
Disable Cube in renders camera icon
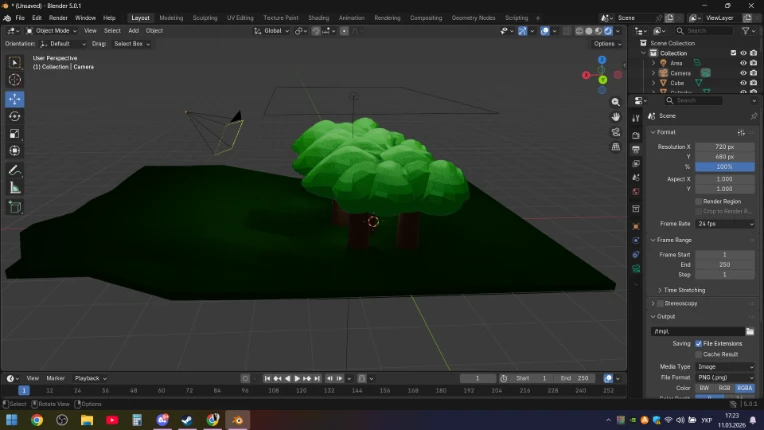(x=753, y=83)
